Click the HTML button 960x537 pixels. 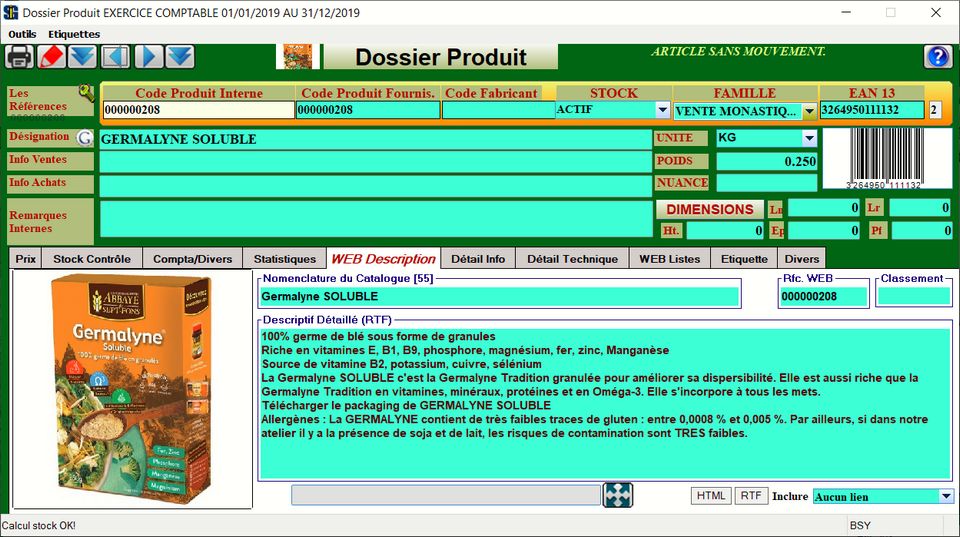(711, 495)
